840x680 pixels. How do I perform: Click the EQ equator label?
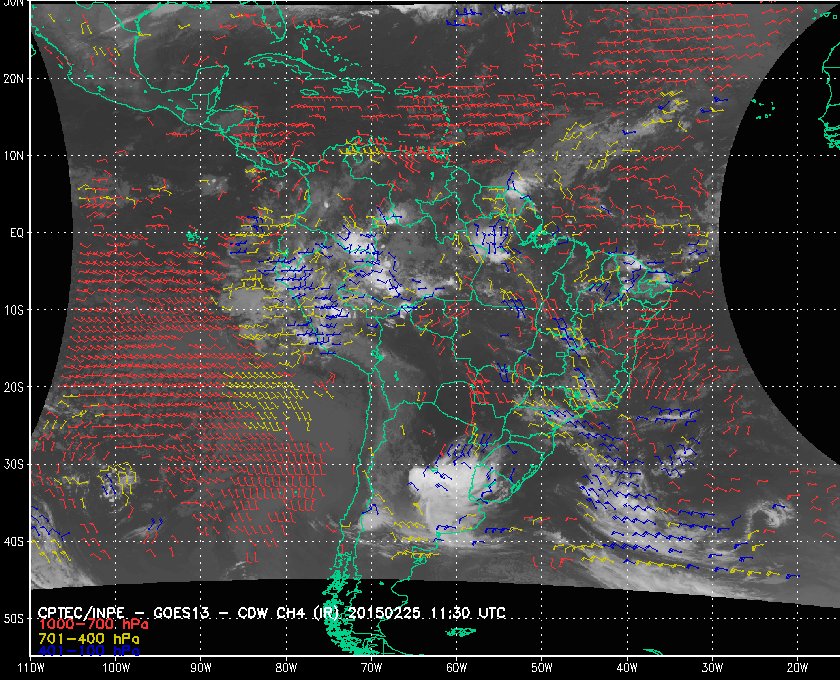click(x=17, y=233)
